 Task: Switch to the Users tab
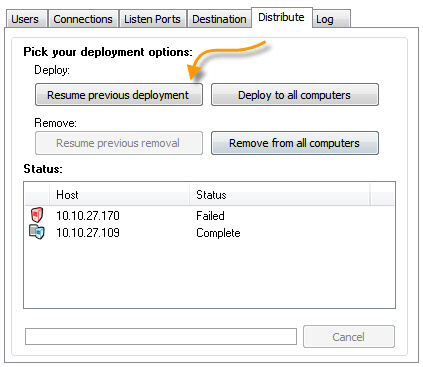[27, 19]
